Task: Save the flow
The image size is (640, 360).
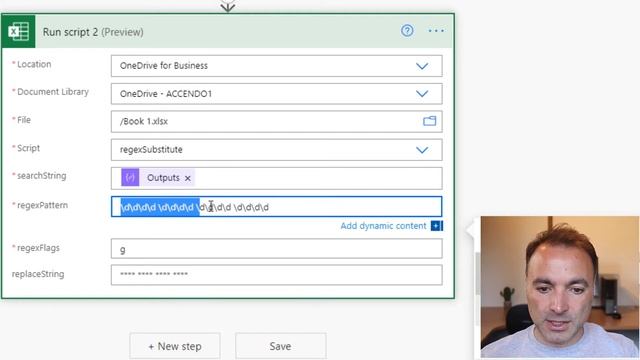Action: point(280,346)
